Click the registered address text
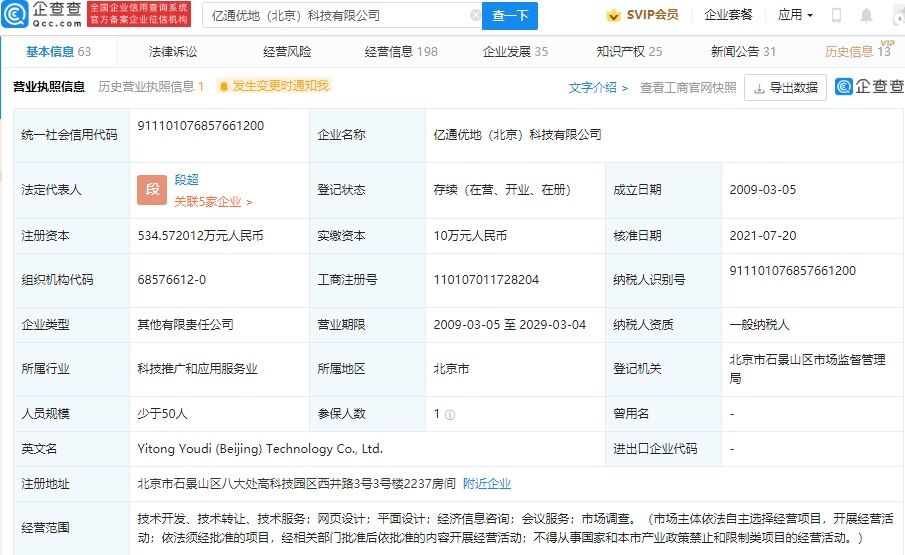This screenshot has height=555, width=905. pos(297,483)
